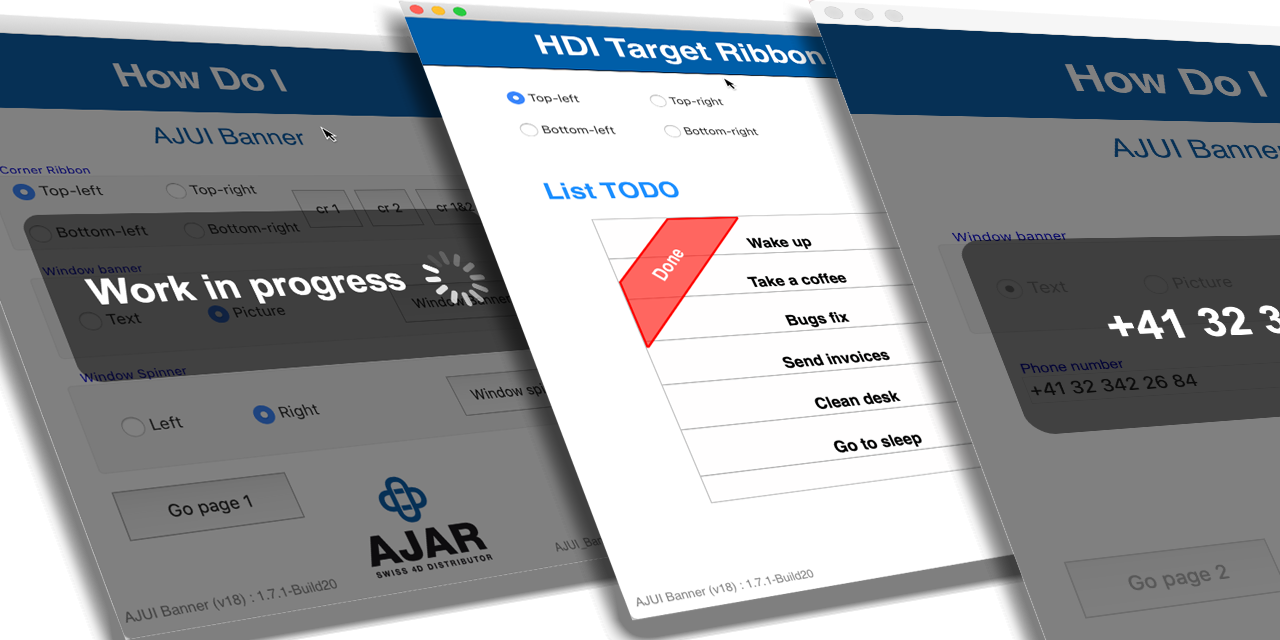This screenshot has height=640, width=1280.
Task: Minimize the HDI Target Ribbon window with yellow button
Action: (x=438, y=10)
